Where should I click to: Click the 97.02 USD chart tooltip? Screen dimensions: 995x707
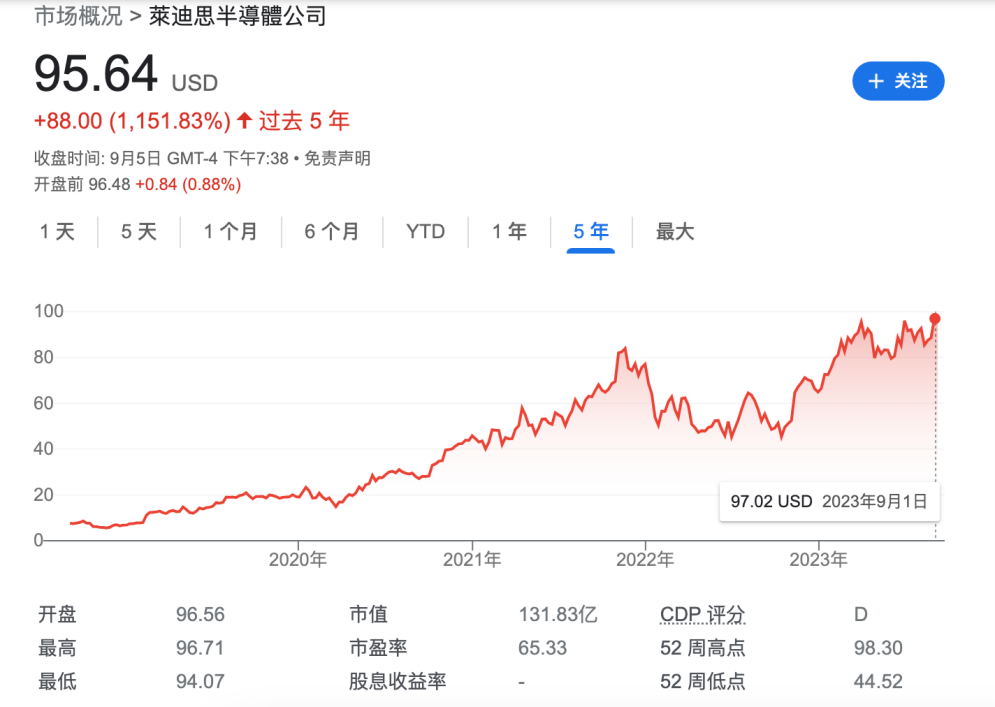pyautogui.click(x=829, y=501)
